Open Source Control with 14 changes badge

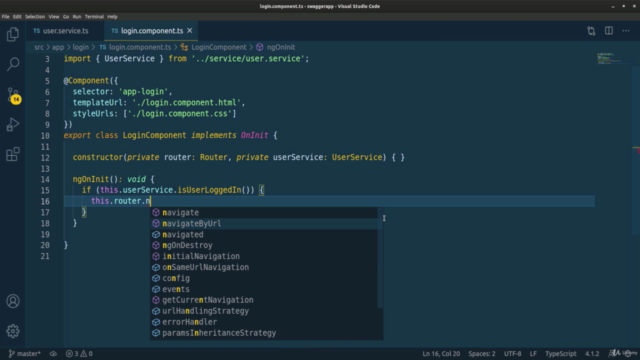pos(13,95)
